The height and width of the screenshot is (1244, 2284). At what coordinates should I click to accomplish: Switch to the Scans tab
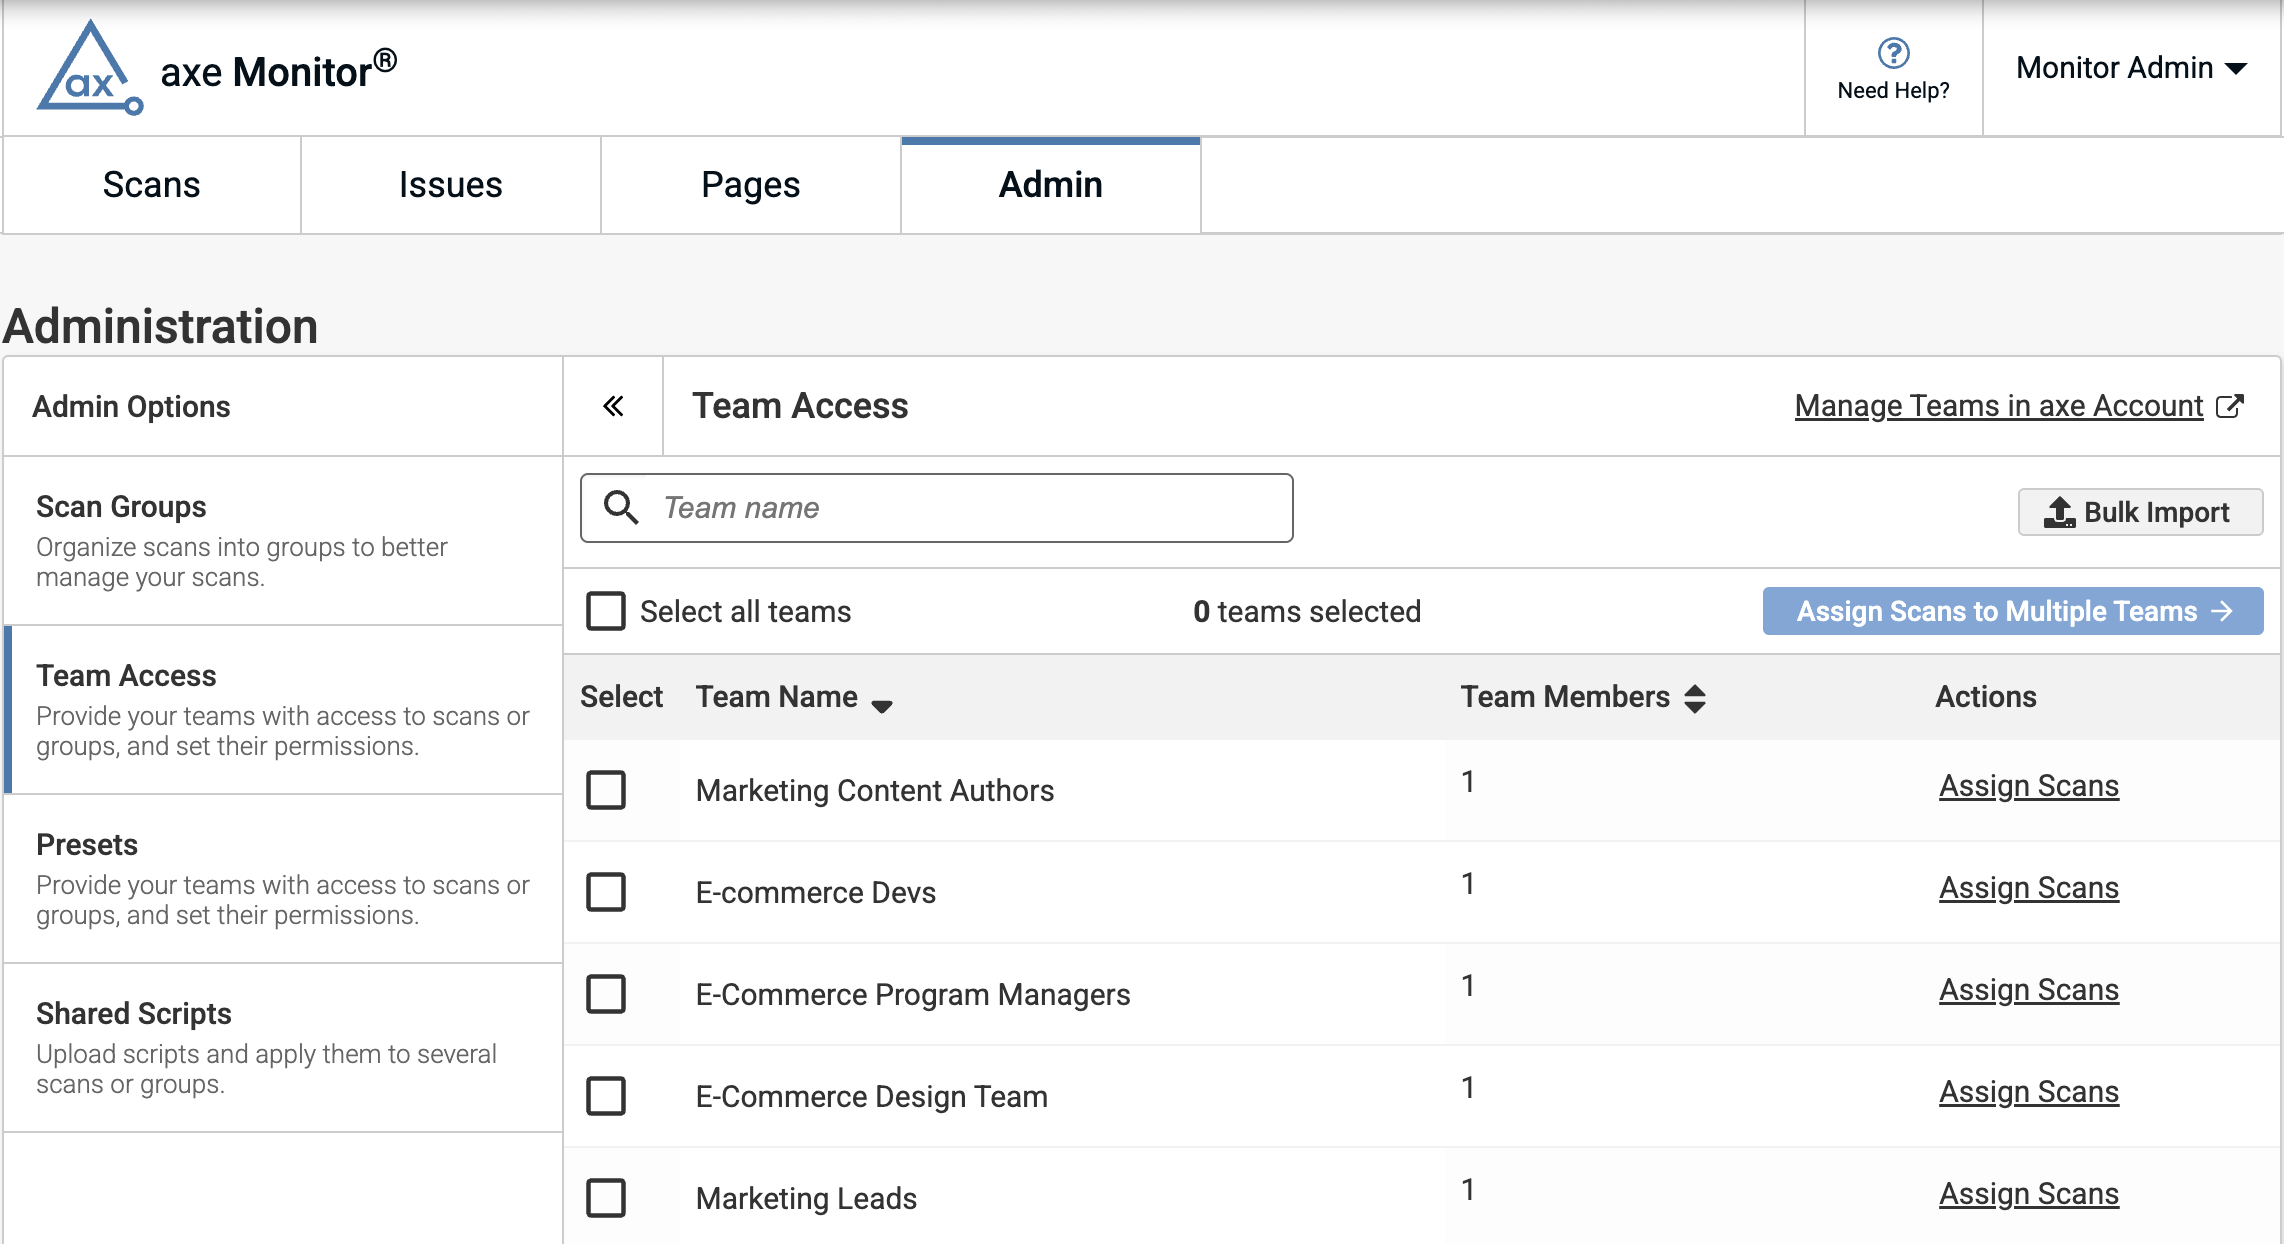tap(152, 185)
